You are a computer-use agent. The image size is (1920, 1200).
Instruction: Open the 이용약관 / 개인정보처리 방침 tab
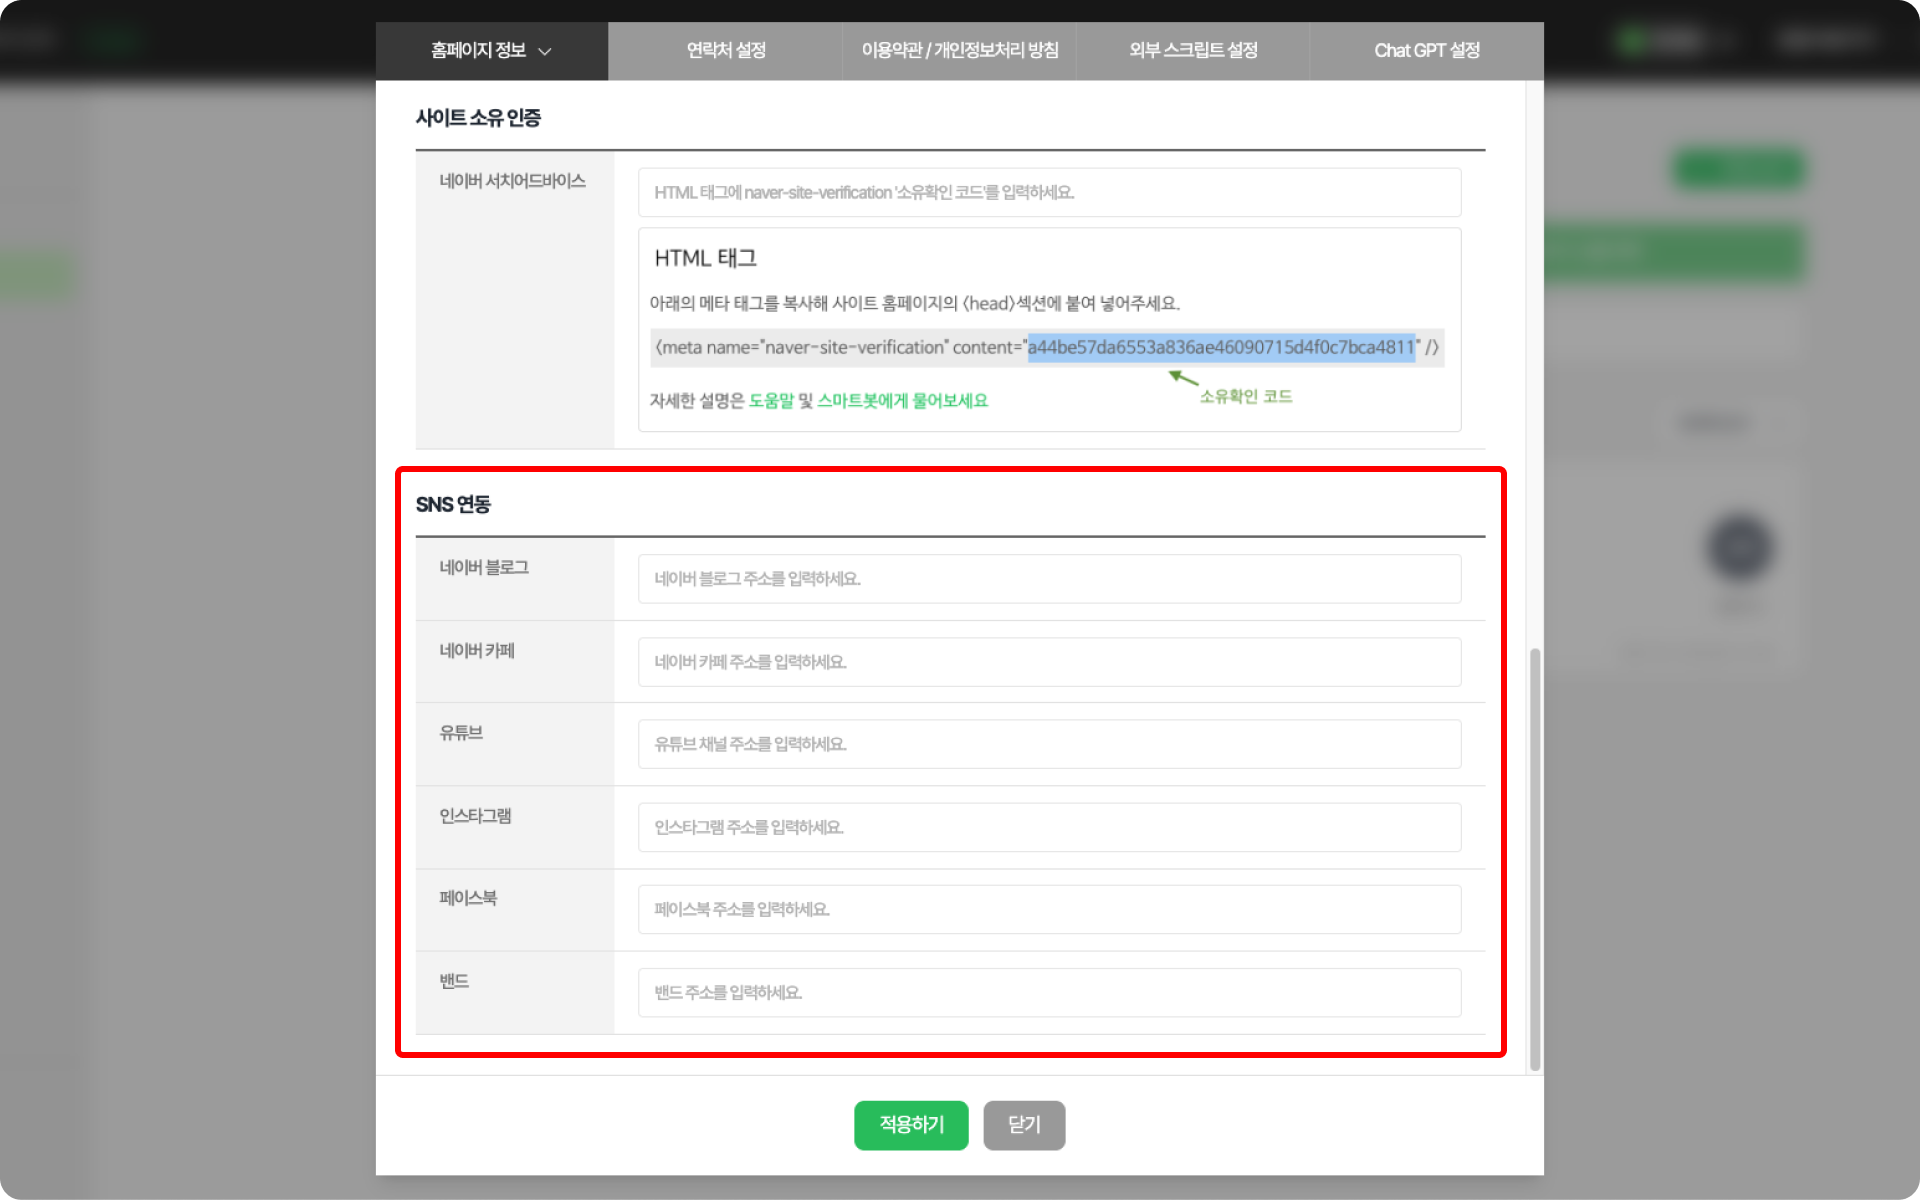(959, 50)
